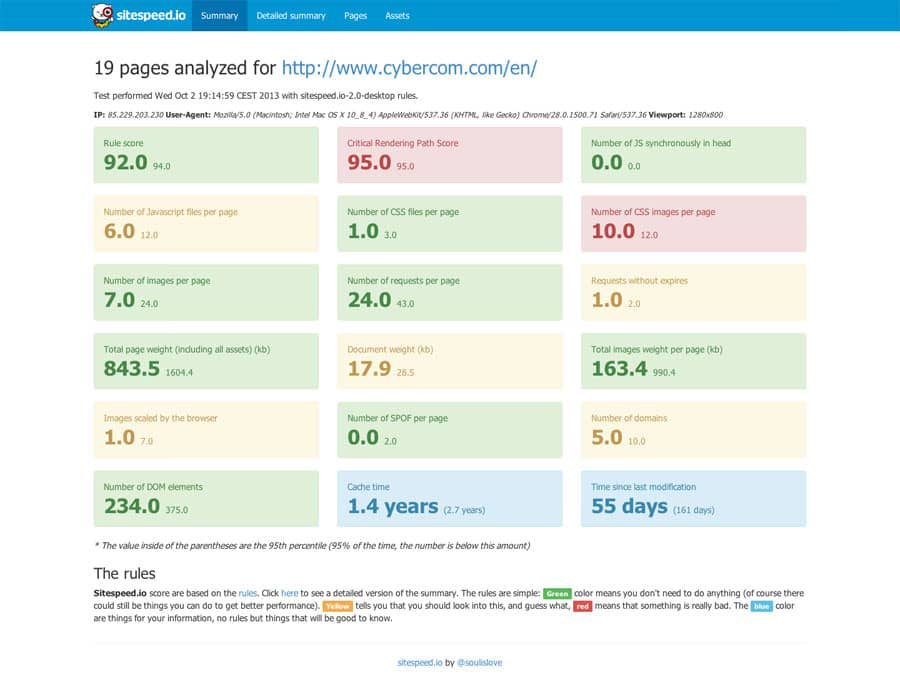This screenshot has height=675, width=900.
Task: Click the sitespeed.io brand name text
Action: tap(149, 16)
